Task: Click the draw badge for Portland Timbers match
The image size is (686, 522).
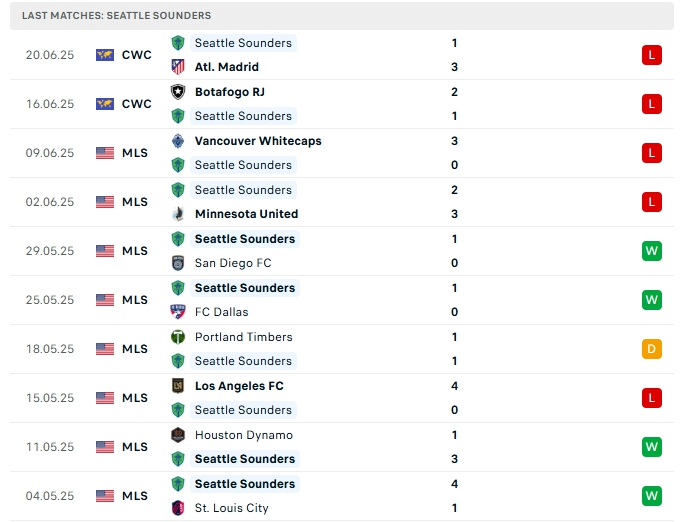Action: click(652, 349)
